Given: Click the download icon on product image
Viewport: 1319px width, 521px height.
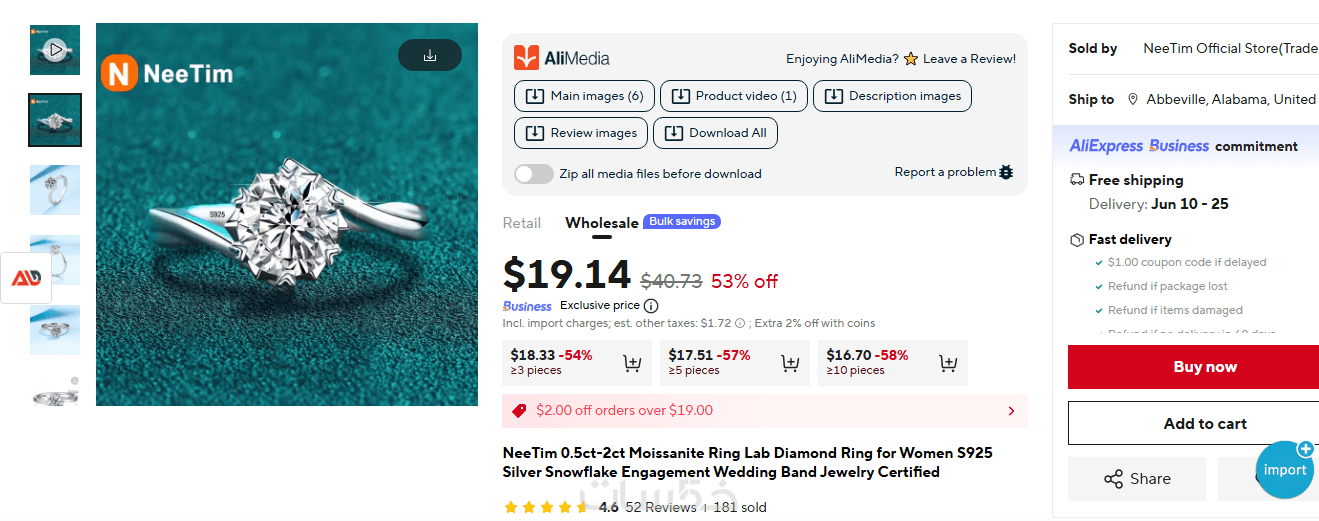Looking at the screenshot, I should pos(430,55).
